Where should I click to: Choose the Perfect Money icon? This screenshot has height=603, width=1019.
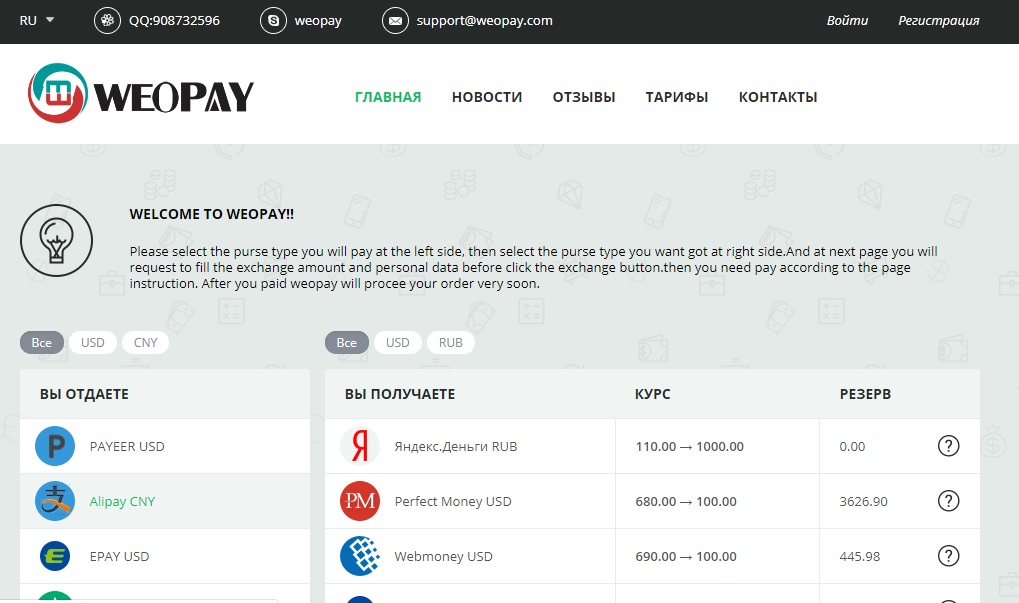tap(360, 501)
